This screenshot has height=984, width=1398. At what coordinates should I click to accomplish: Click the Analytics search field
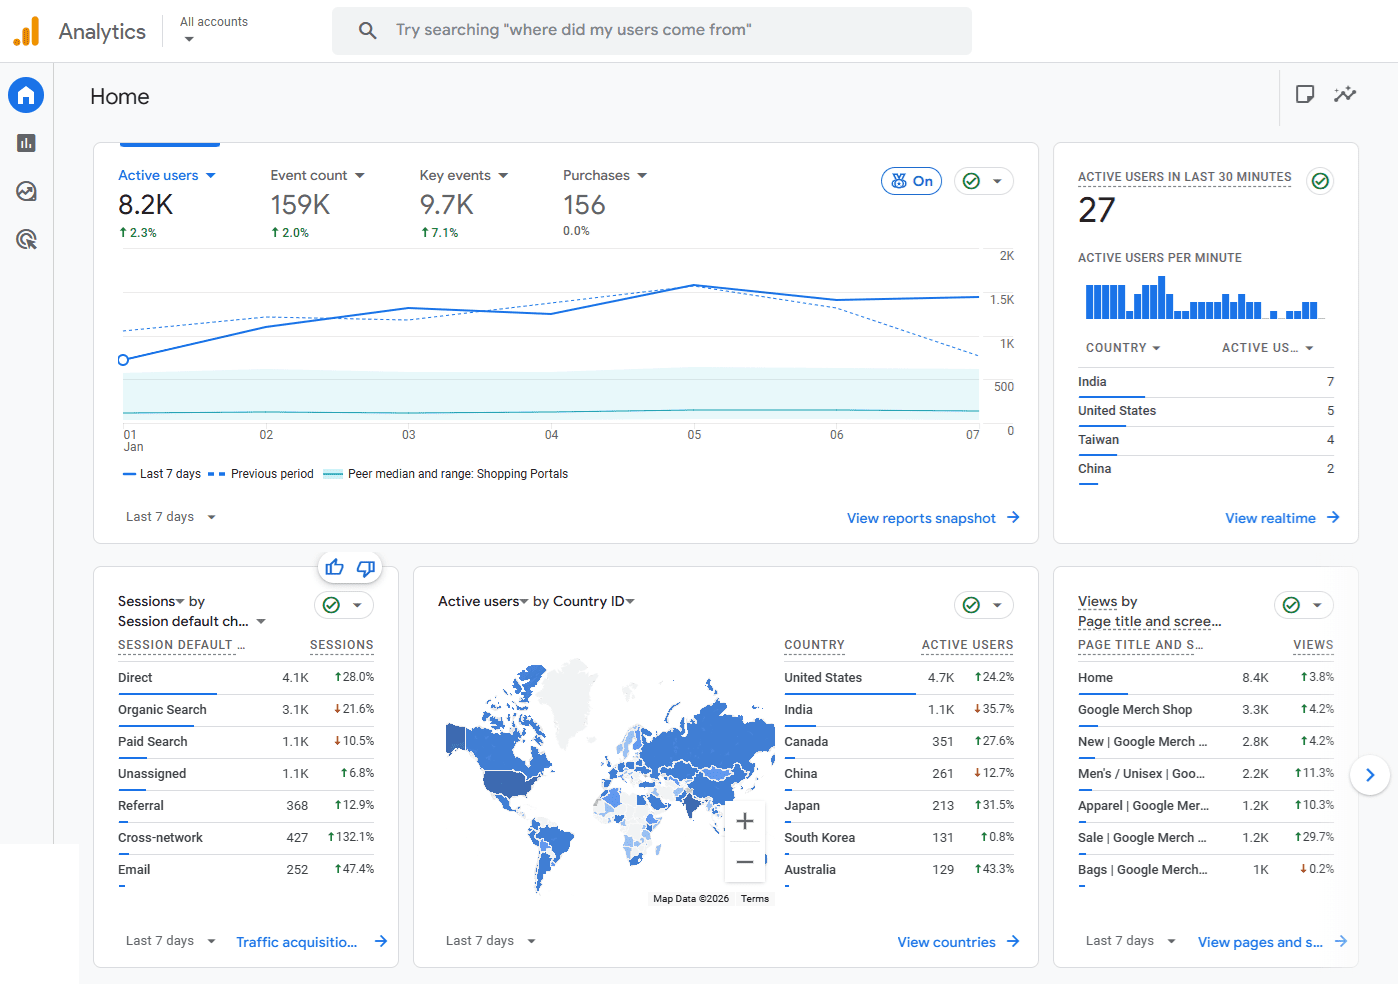(x=652, y=30)
